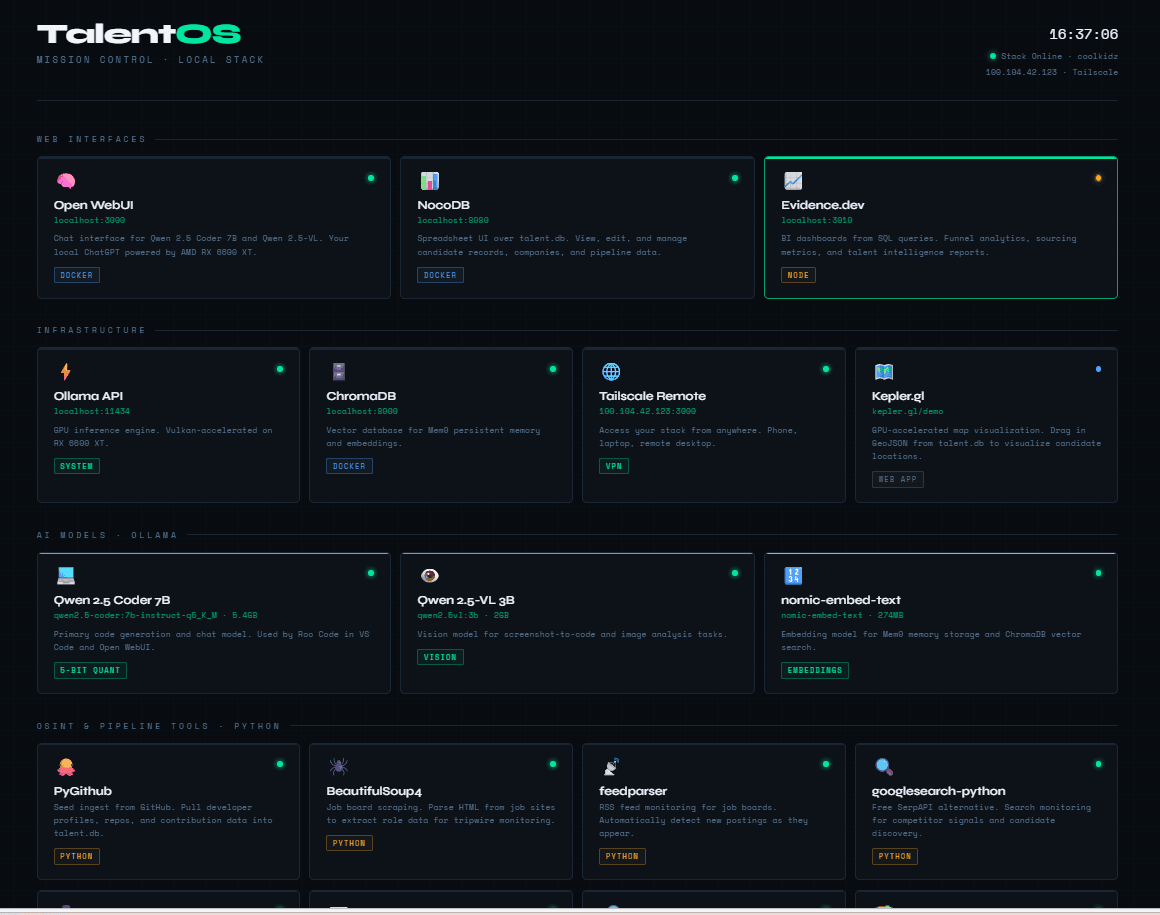
Task: Open the NocoDB card title
Action: tap(443, 205)
